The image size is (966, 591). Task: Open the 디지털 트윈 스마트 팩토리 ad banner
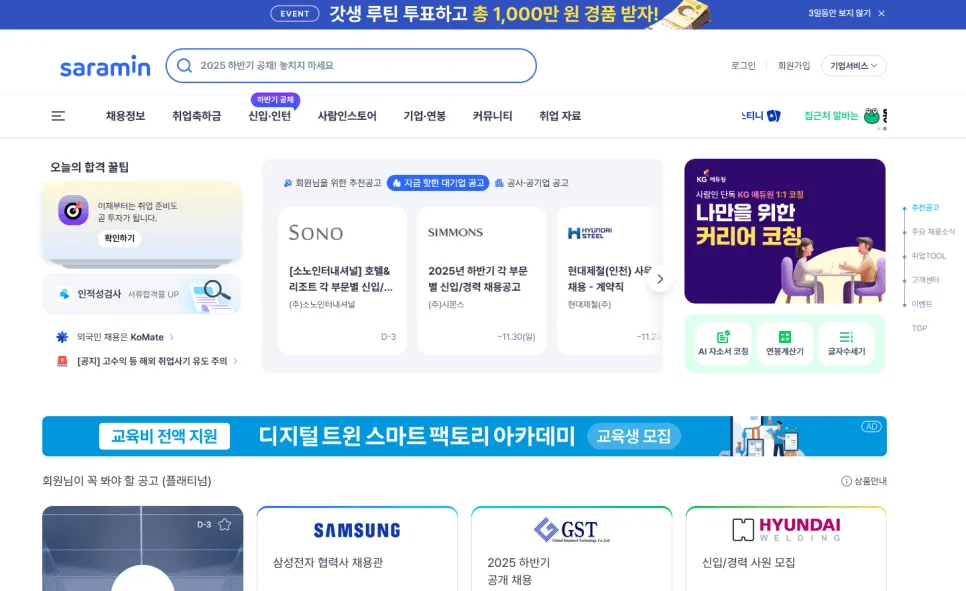(x=465, y=436)
